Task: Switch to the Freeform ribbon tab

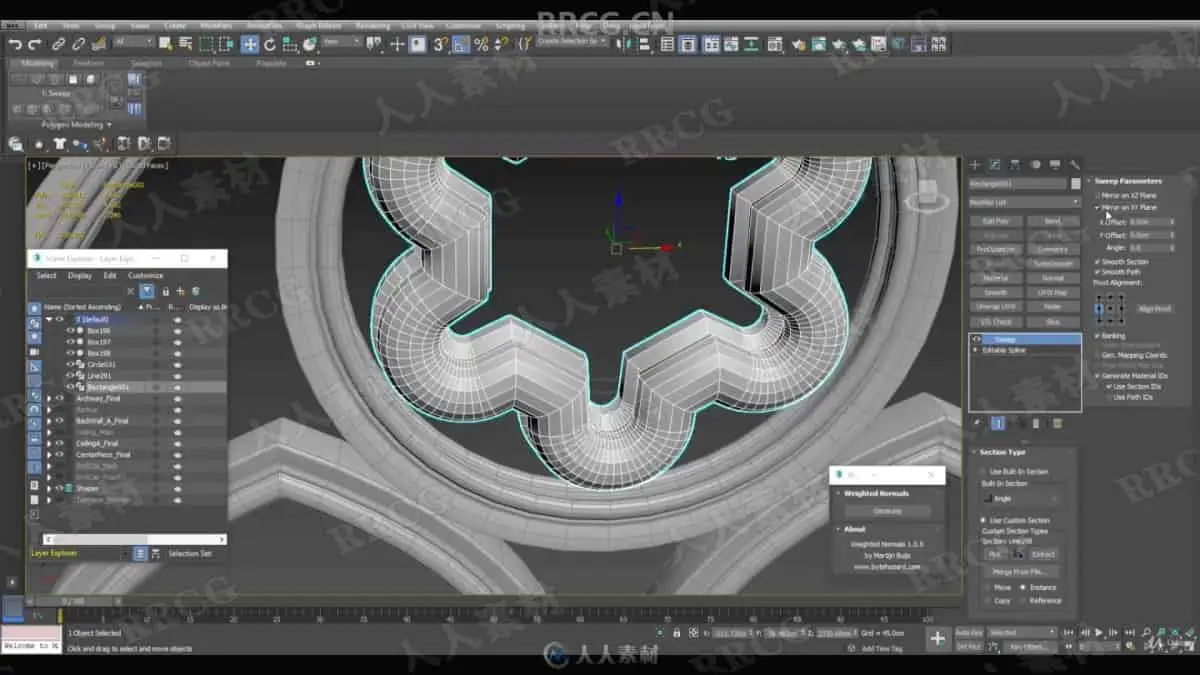Action: (88, 64)
